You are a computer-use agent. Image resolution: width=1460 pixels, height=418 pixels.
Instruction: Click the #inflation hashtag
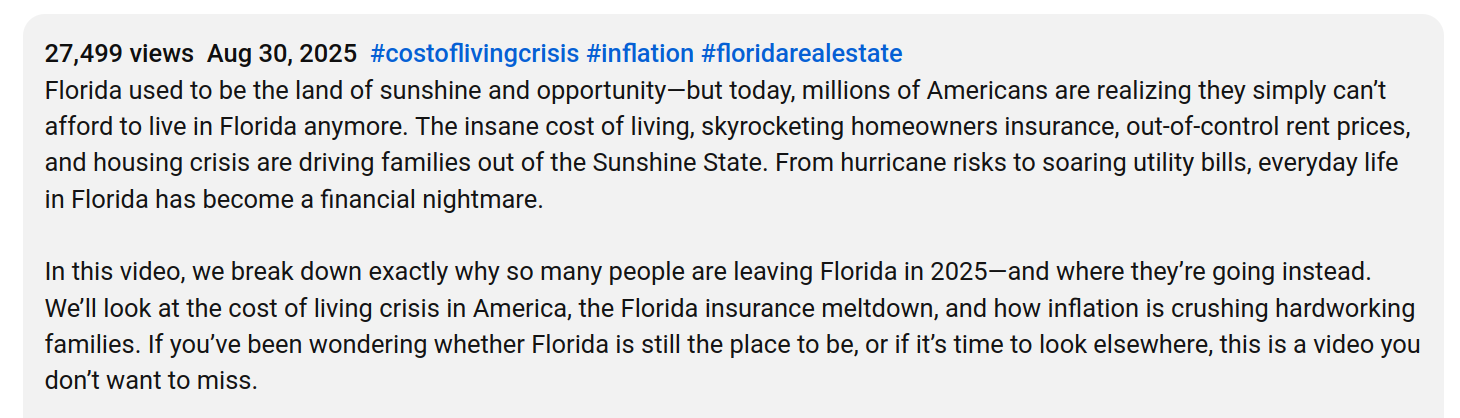[x=639, y=53]
